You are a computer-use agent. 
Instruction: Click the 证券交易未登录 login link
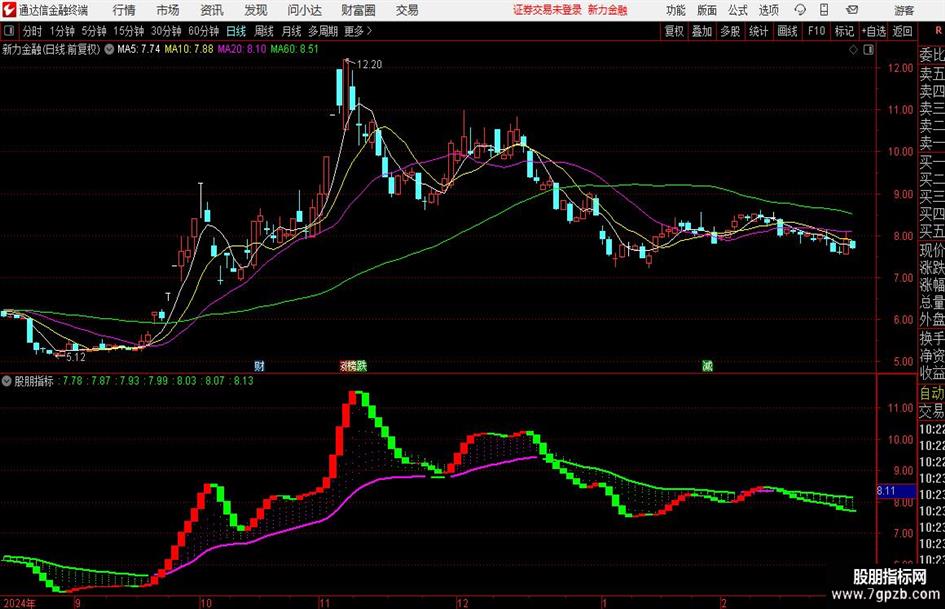click(x=547, y=10)
